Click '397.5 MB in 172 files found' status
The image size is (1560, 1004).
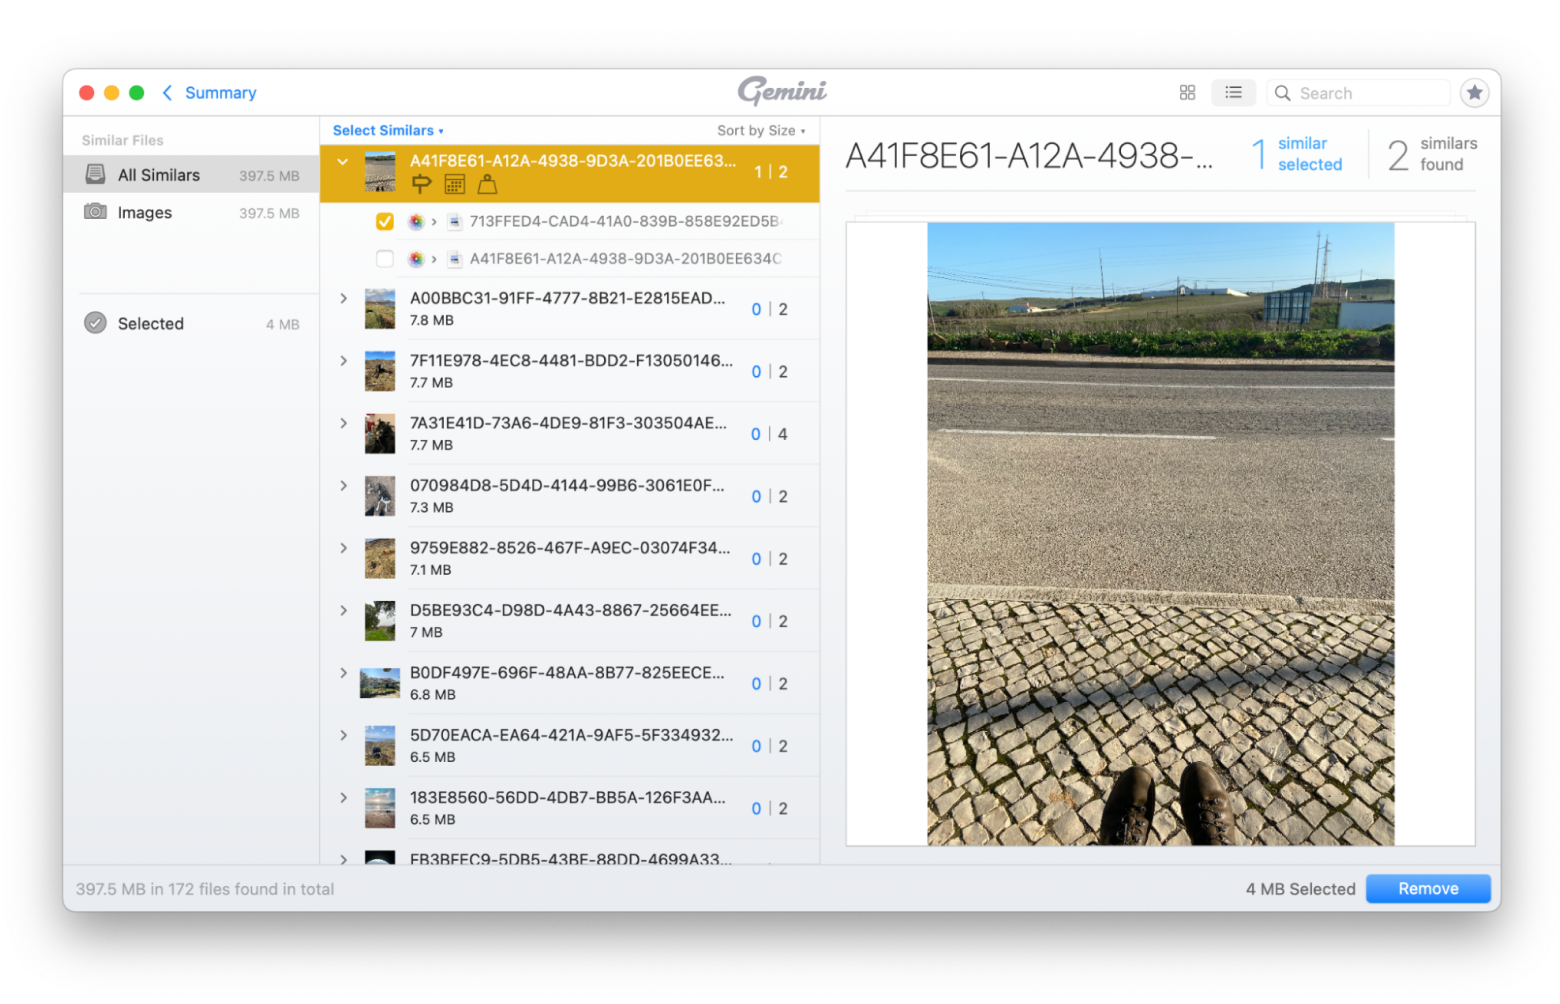[205, 889]
